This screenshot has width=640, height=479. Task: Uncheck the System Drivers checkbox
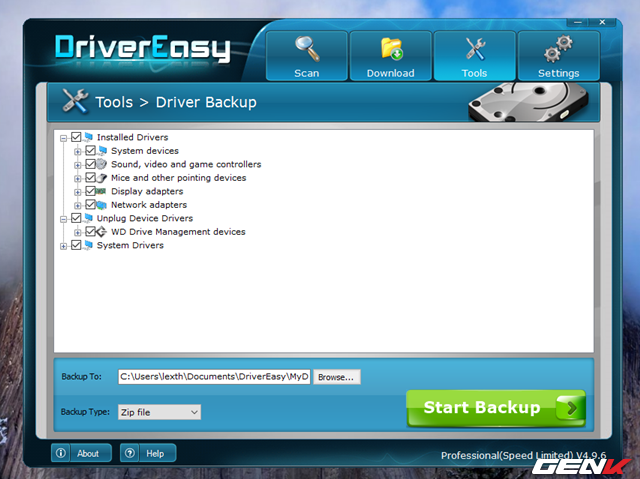(x=76, y=245)
